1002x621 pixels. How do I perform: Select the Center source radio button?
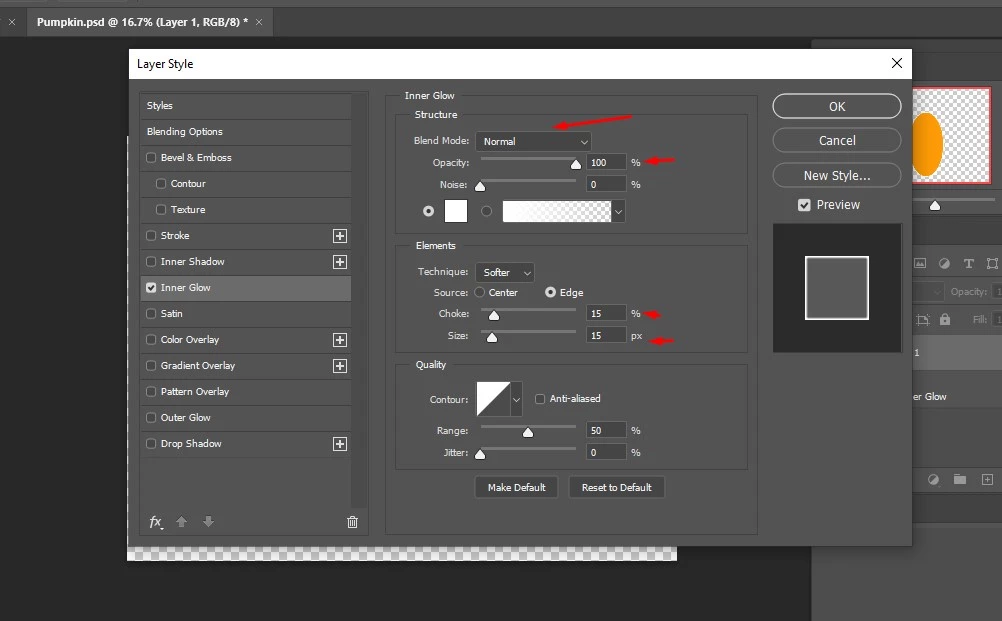pyautogui.click(x=479, y=292)
